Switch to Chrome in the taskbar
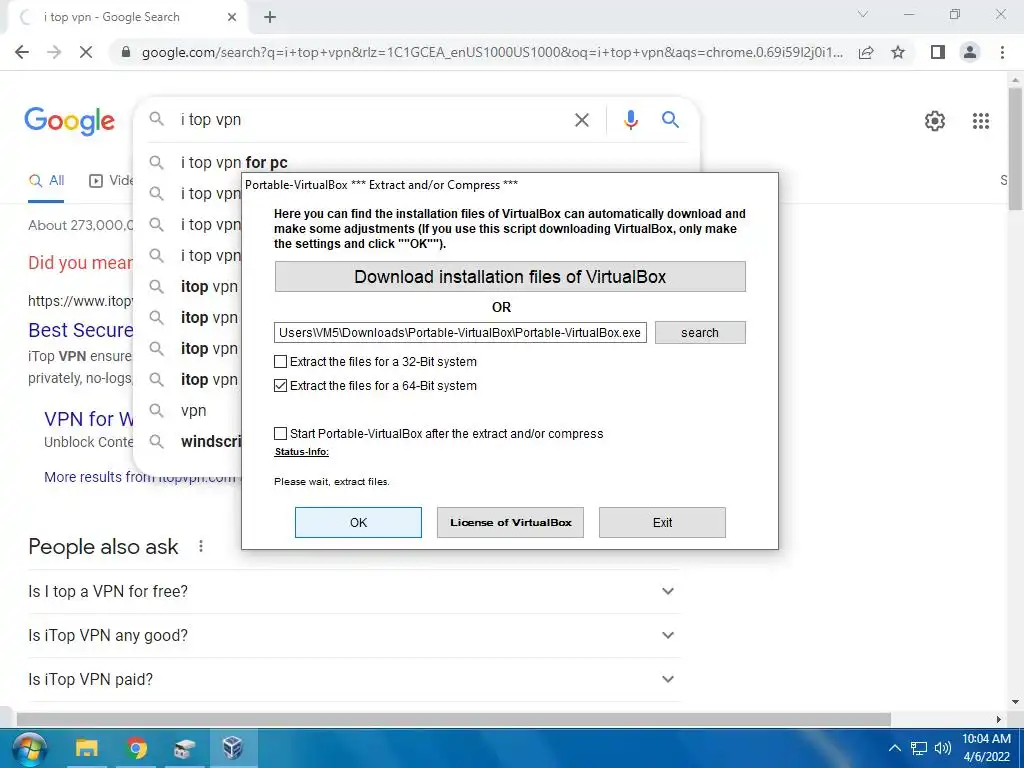1024x768 pixels. click(x=136, y=748)
